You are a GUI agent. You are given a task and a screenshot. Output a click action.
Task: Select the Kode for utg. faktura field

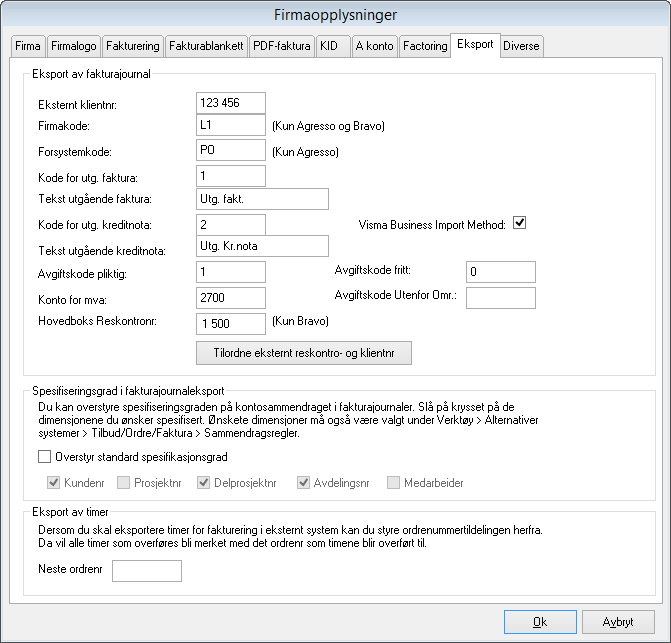point(231,176)
